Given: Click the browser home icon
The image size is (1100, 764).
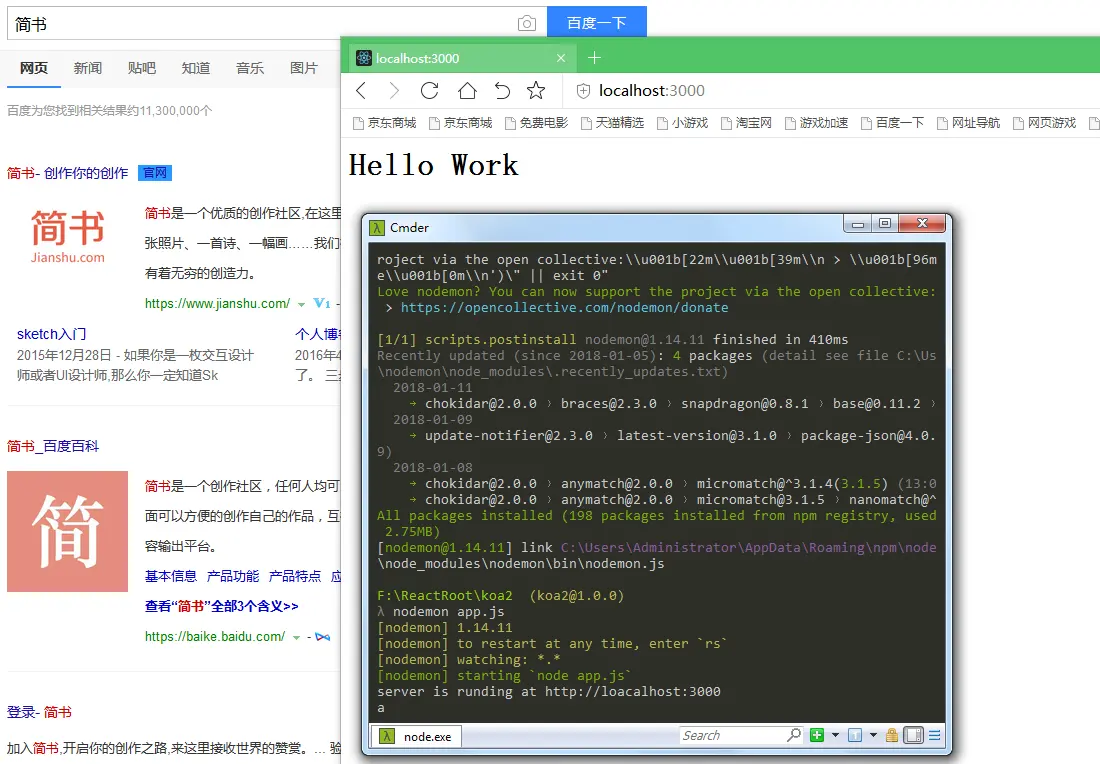Looking at the screenshot, I should [x=467, y=91].
